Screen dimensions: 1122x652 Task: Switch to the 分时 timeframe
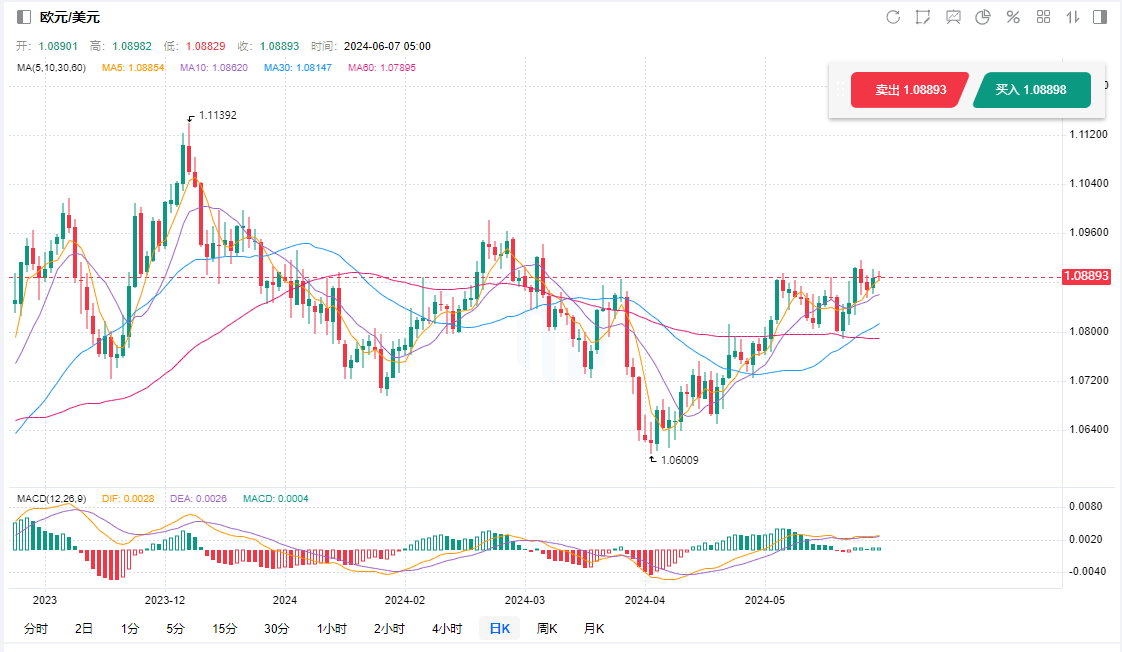(35, 629)
